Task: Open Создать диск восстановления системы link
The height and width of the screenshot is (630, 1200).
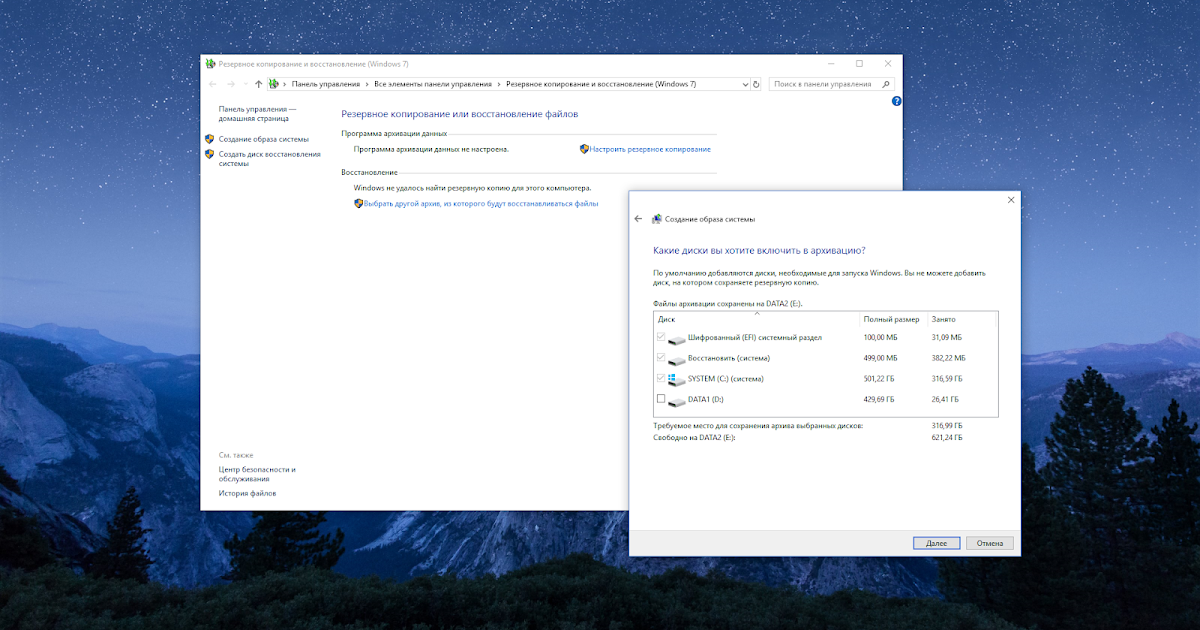Action: (270, 159)
